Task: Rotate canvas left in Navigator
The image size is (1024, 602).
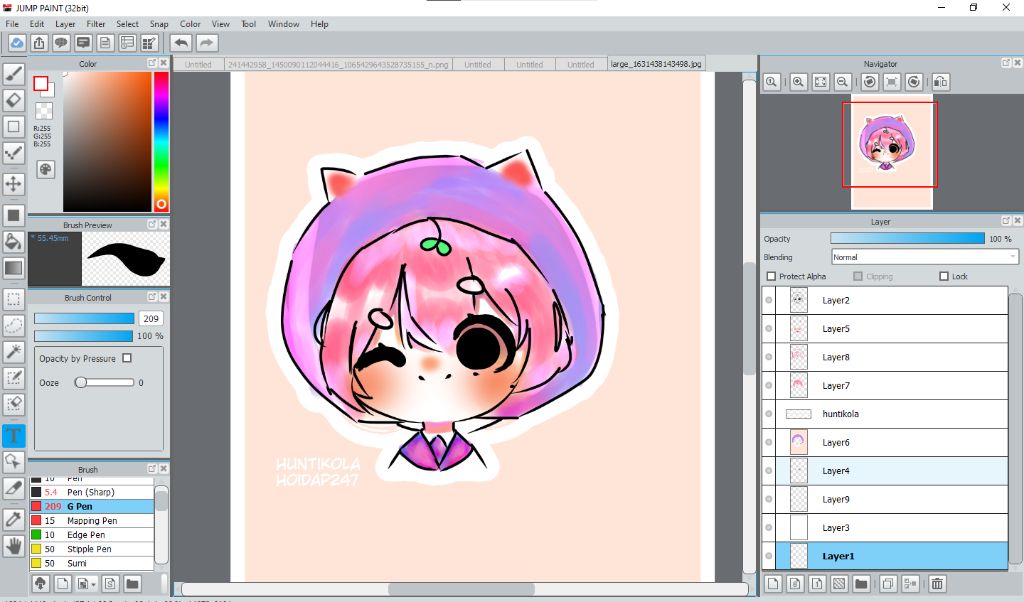Action: 869,82
